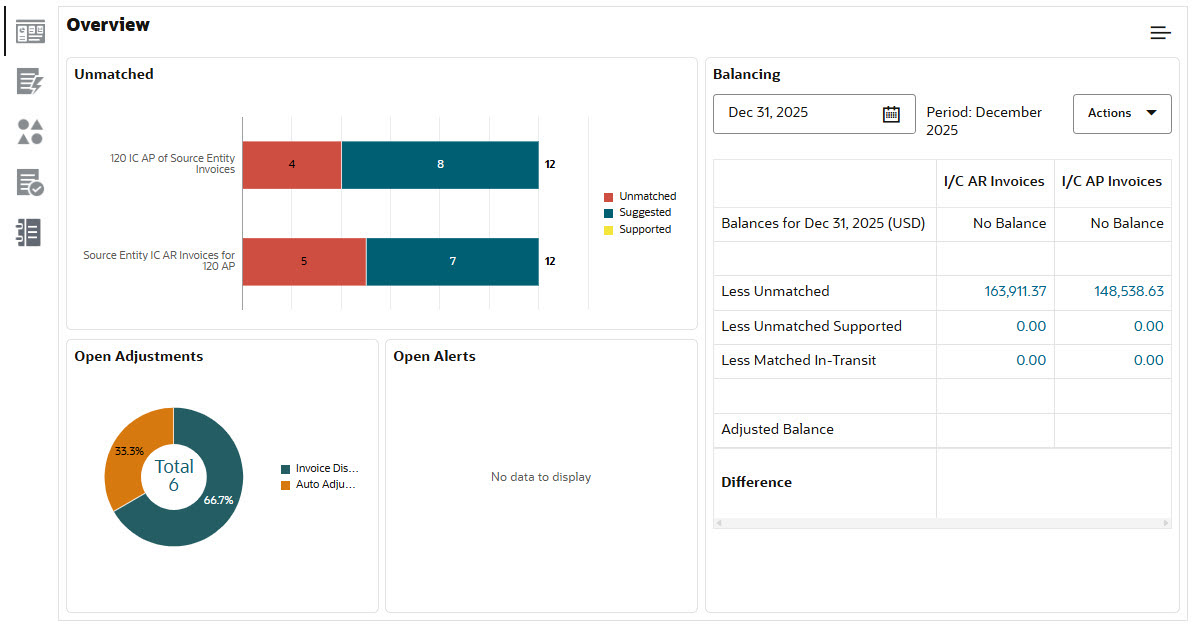
Task: Click the Less Unmatched row label
Action: click(x=775, y=291)
